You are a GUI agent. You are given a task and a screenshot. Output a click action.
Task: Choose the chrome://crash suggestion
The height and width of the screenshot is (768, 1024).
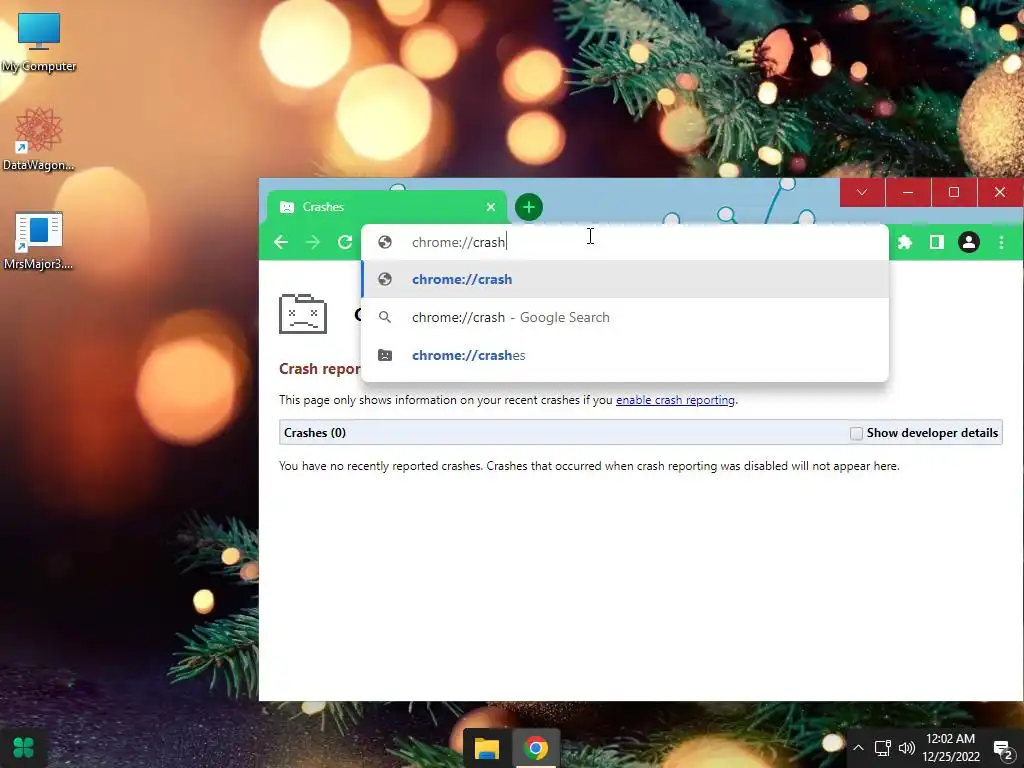pos(625,280)
